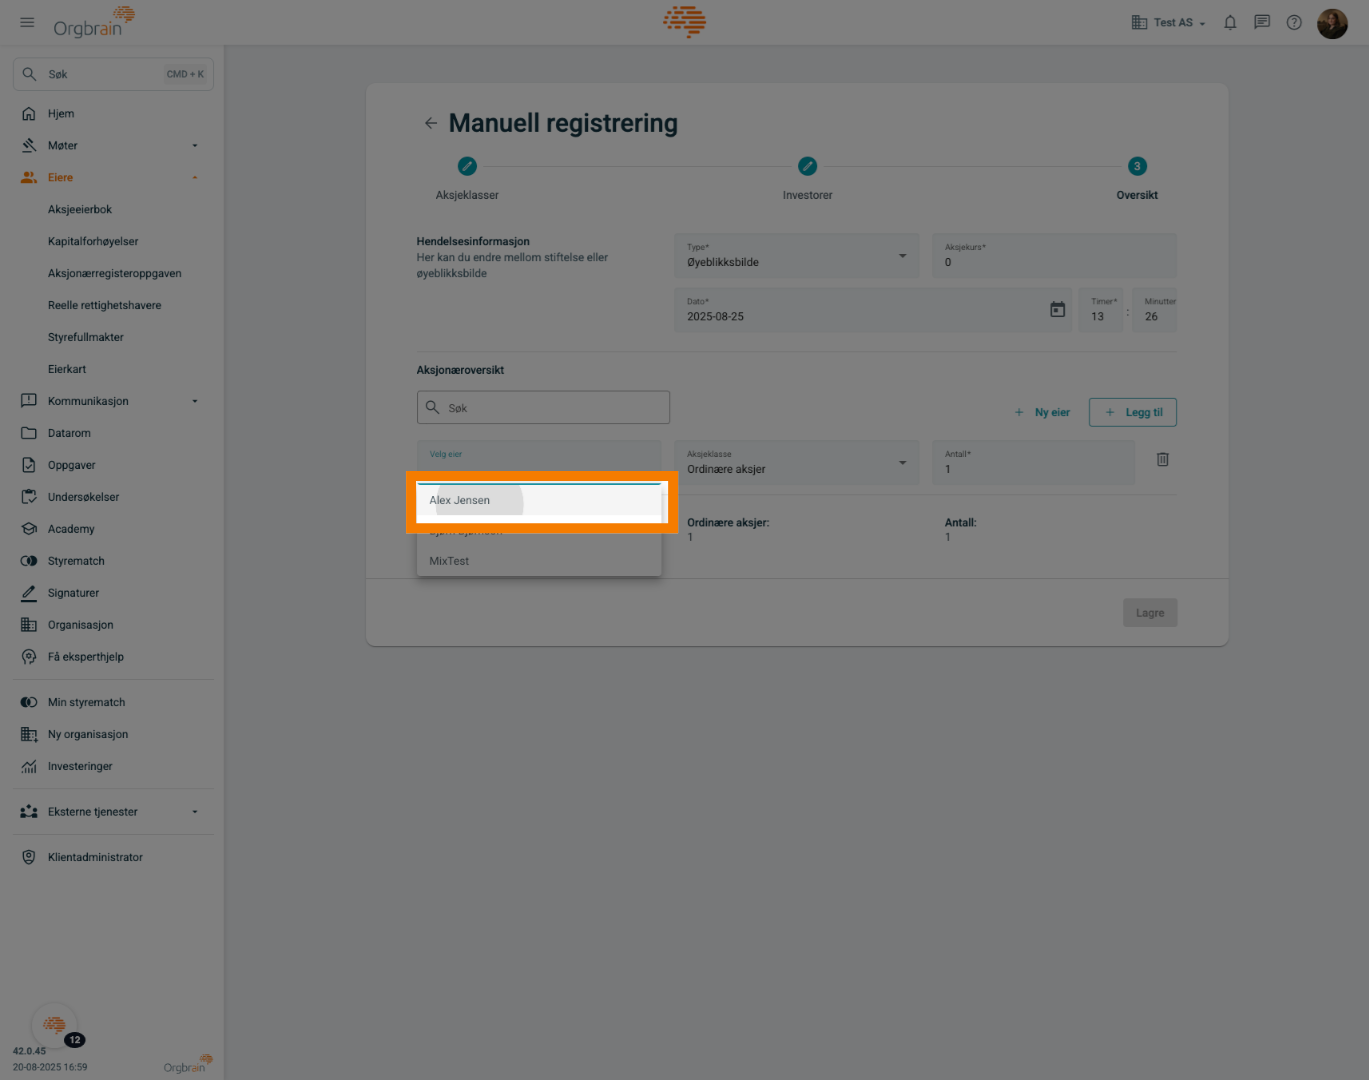Viewport: 1369px width, 1080px height.
Task: Click the Minutter field
Action: (1155, 310)
